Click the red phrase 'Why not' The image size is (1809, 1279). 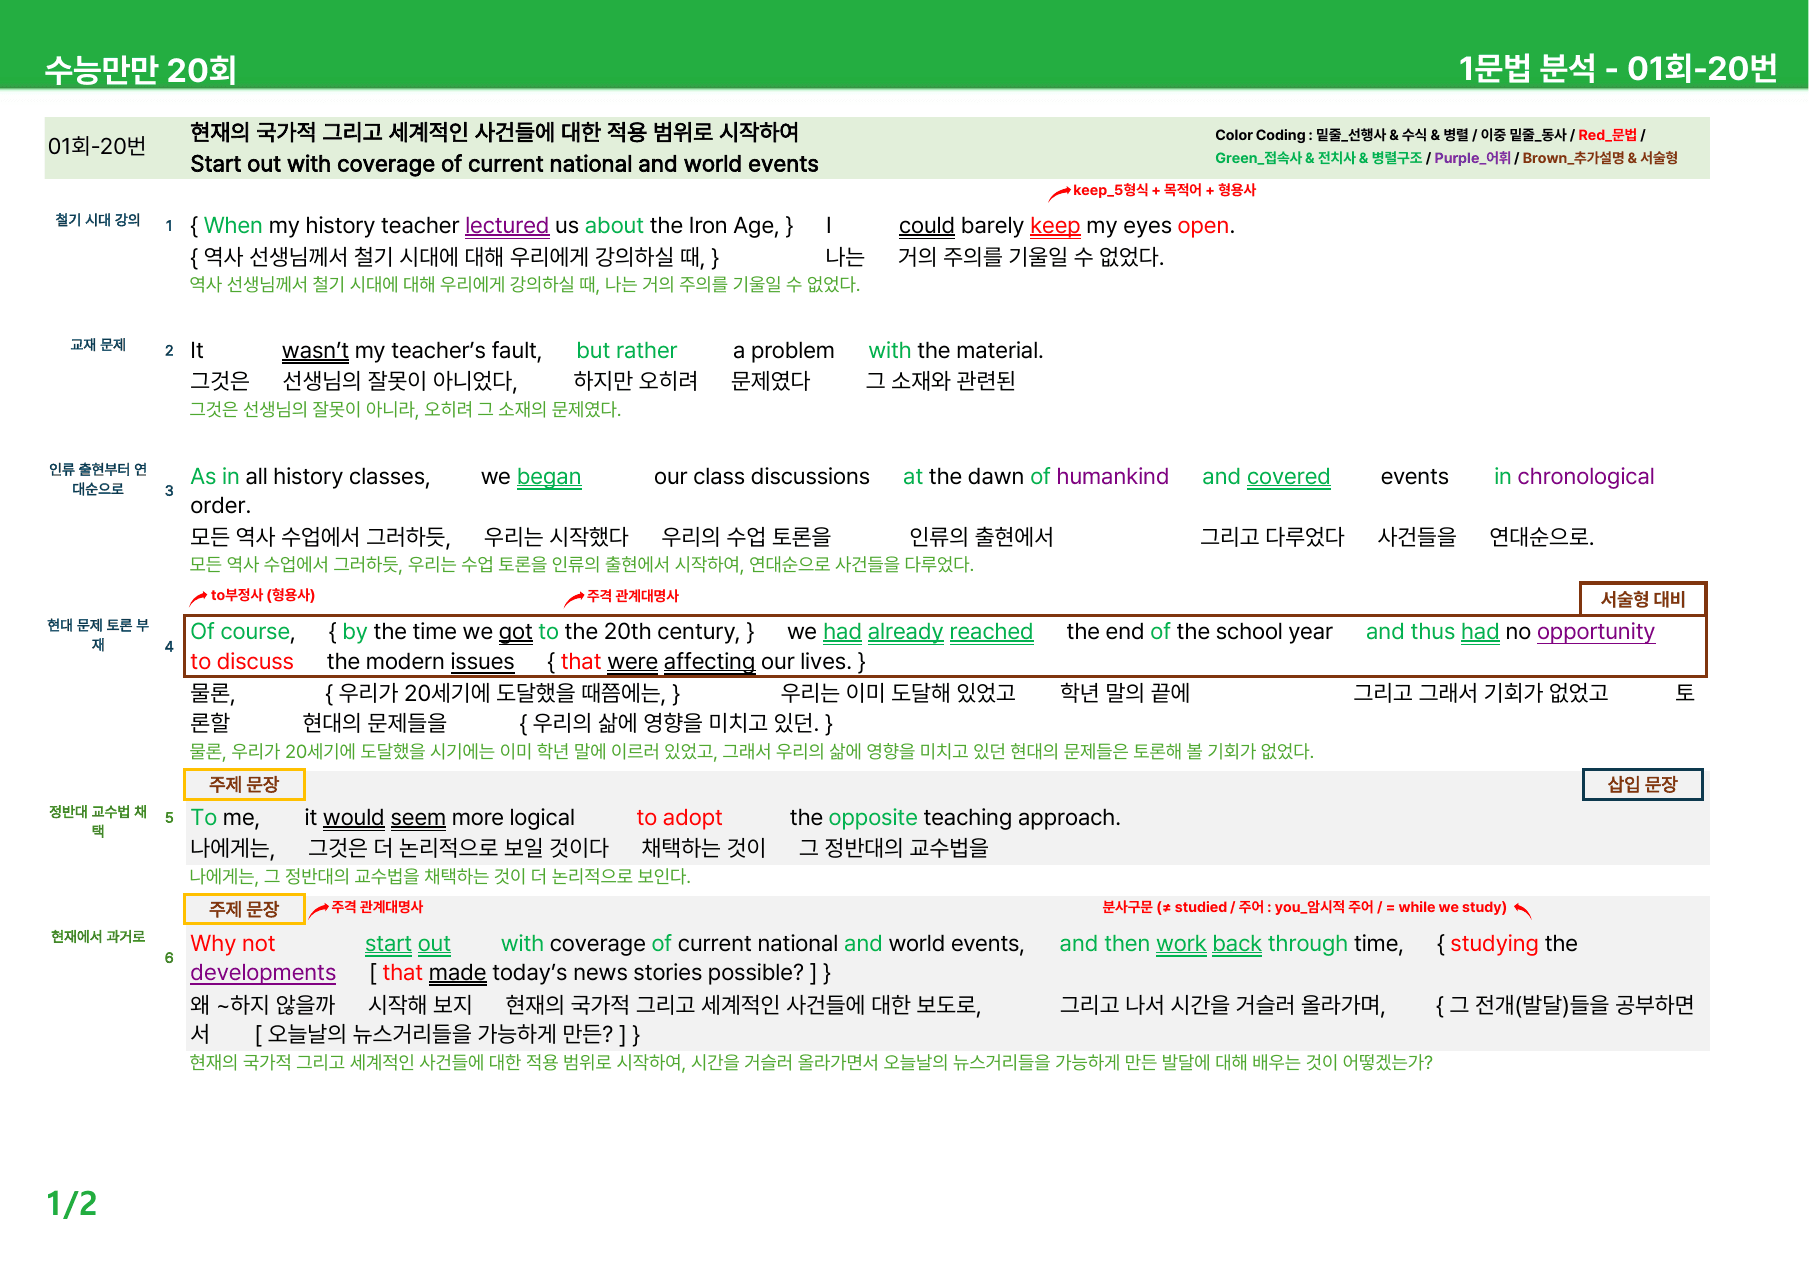point(232,944)
